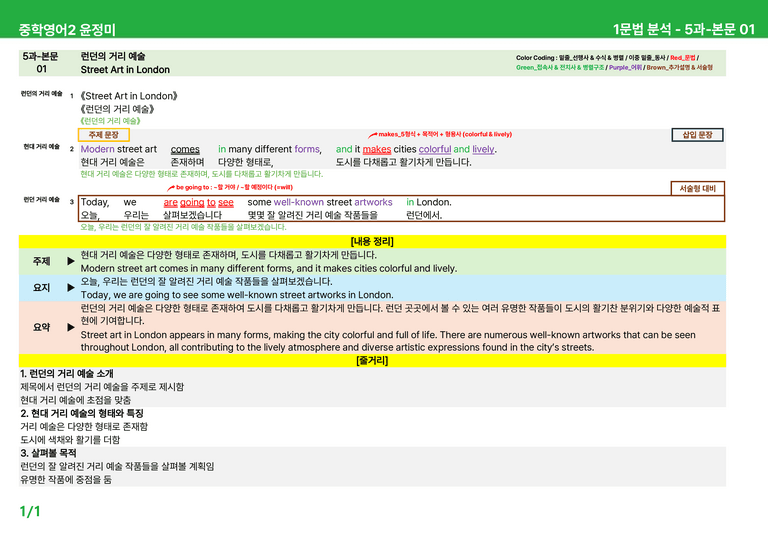Viewport: 768px width, 543px height.
Task: Click the ▶ arrow beside 요지
Action: tap(71, 287)
